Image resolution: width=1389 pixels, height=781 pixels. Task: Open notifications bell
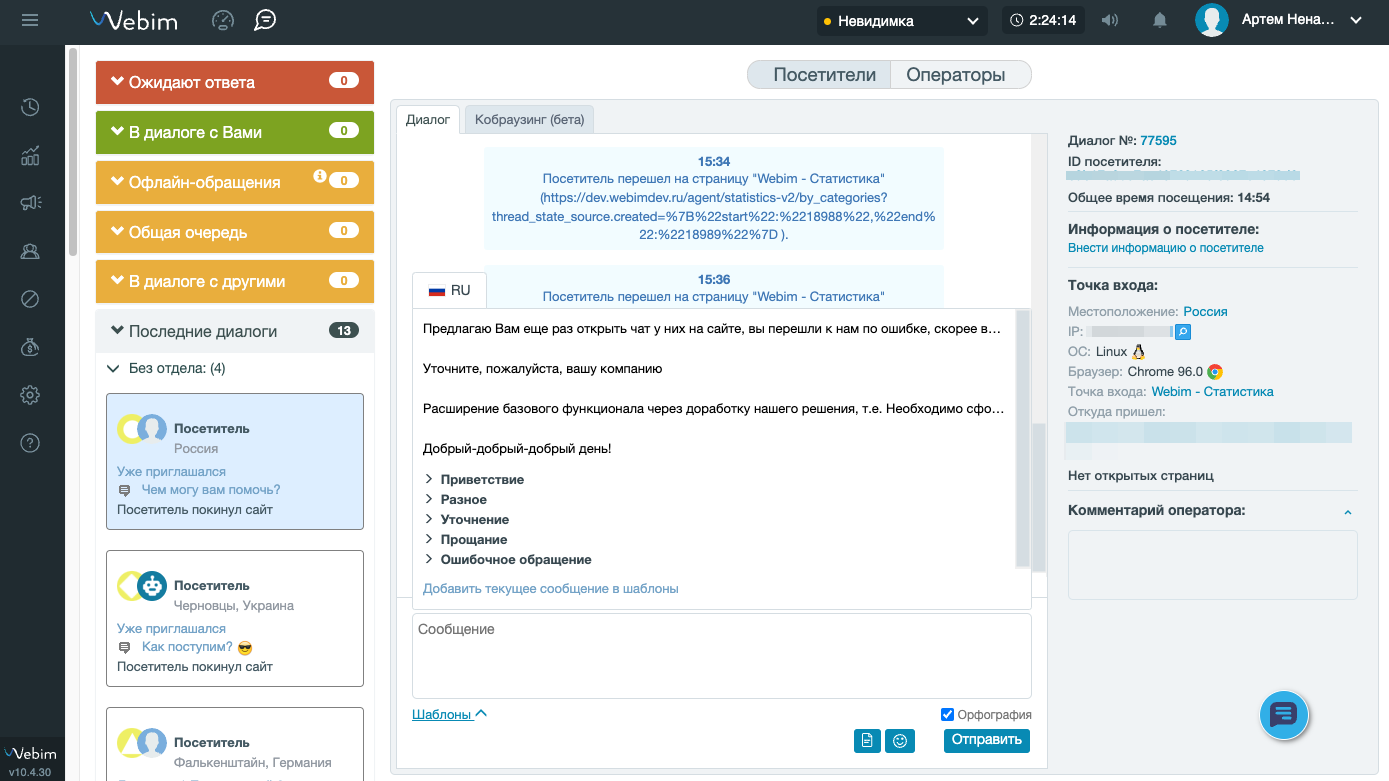click(x=1160, y=20)
